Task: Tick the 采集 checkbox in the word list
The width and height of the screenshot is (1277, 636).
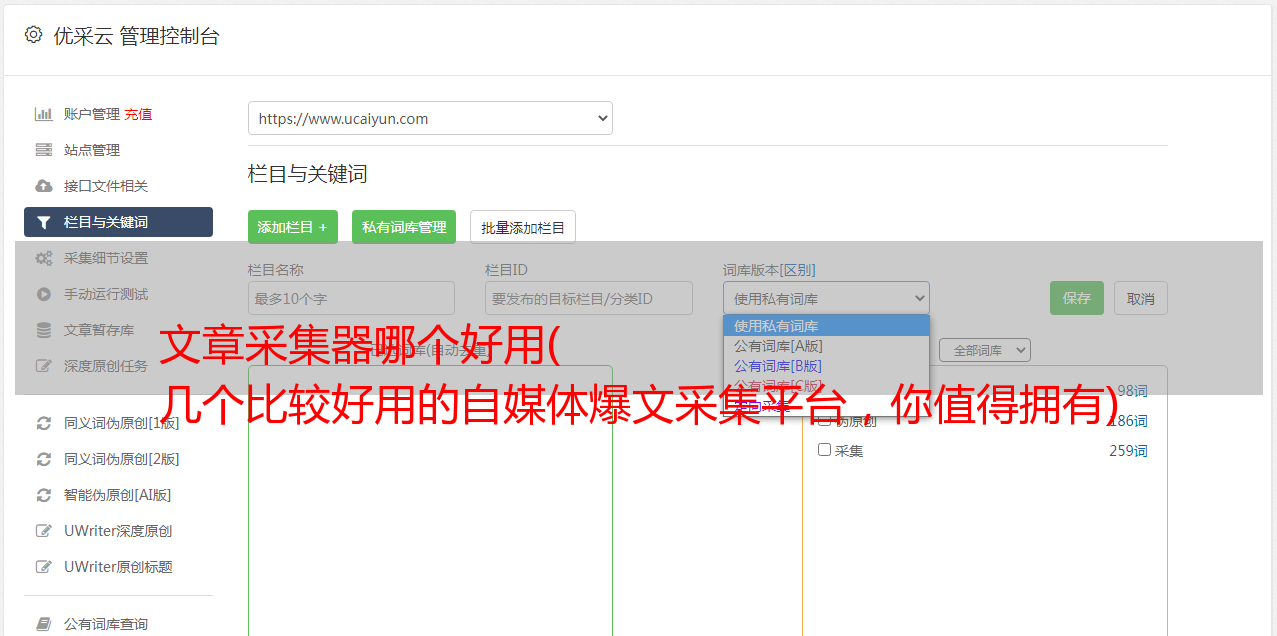Action: coord(825,450)
